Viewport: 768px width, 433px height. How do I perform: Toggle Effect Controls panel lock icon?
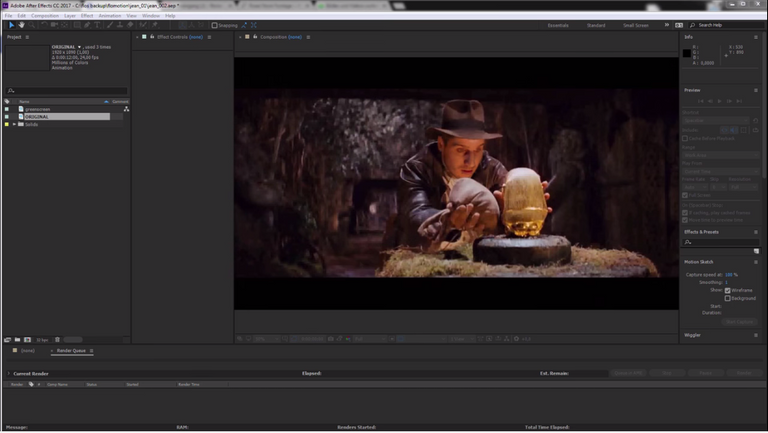(x=152, y=37)
